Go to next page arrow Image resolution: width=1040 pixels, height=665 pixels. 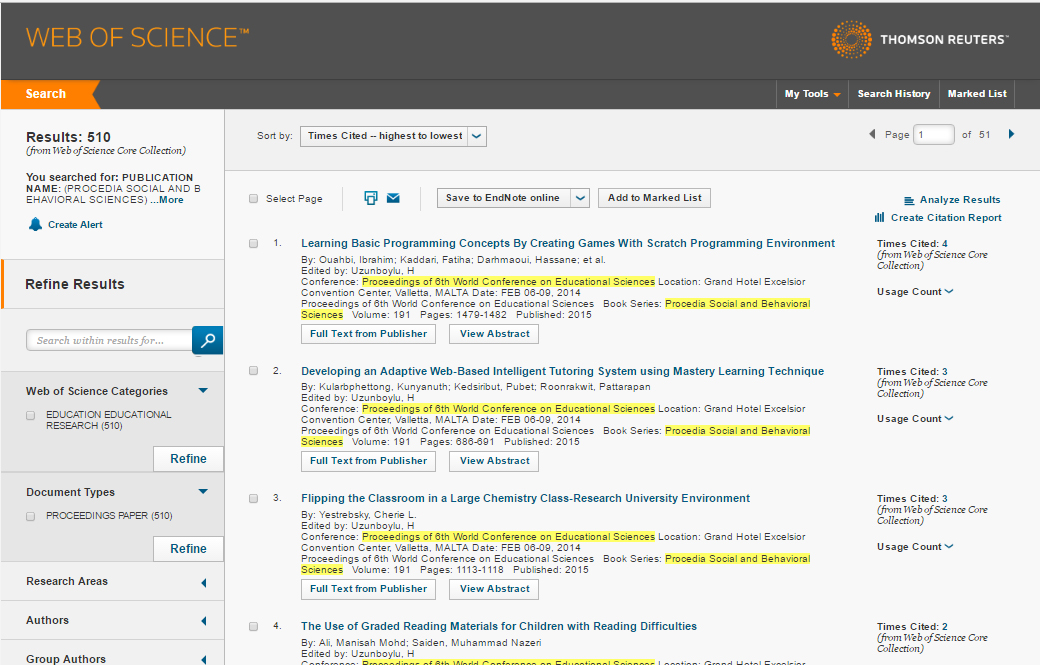(x=1011, y=134)
